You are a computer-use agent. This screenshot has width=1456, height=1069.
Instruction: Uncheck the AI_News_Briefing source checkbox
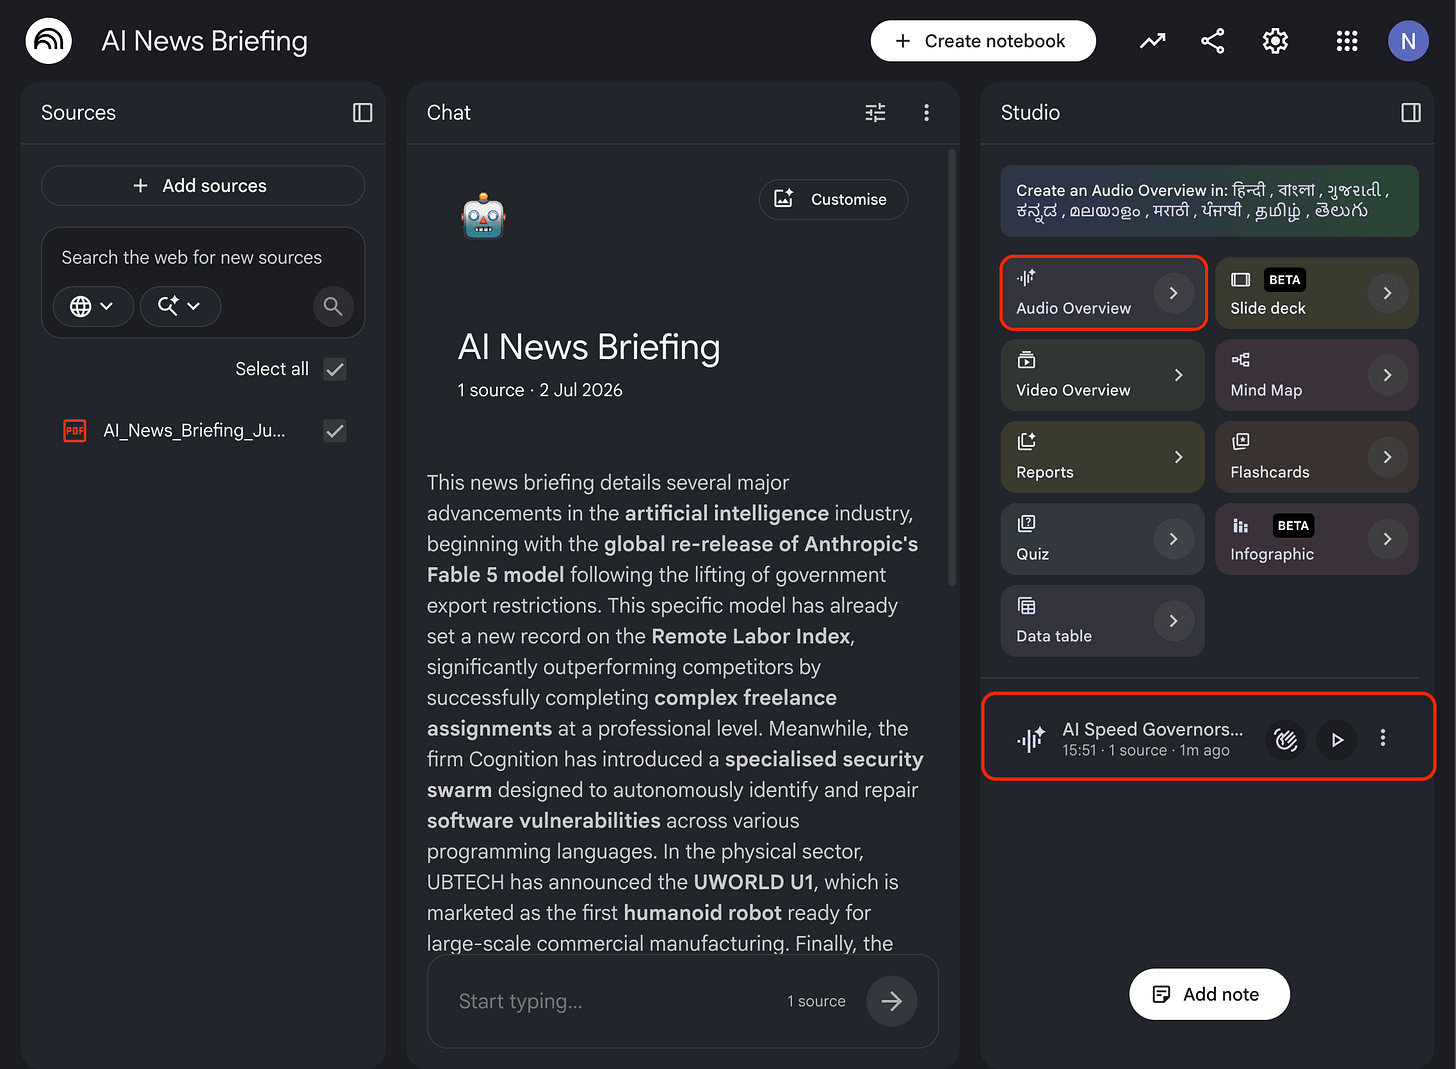click(x=335, y=431)
